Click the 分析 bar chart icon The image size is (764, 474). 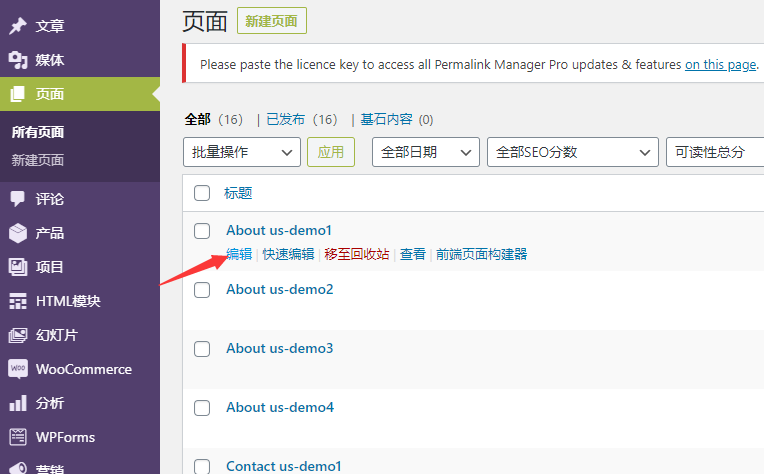tap(18, 403)
